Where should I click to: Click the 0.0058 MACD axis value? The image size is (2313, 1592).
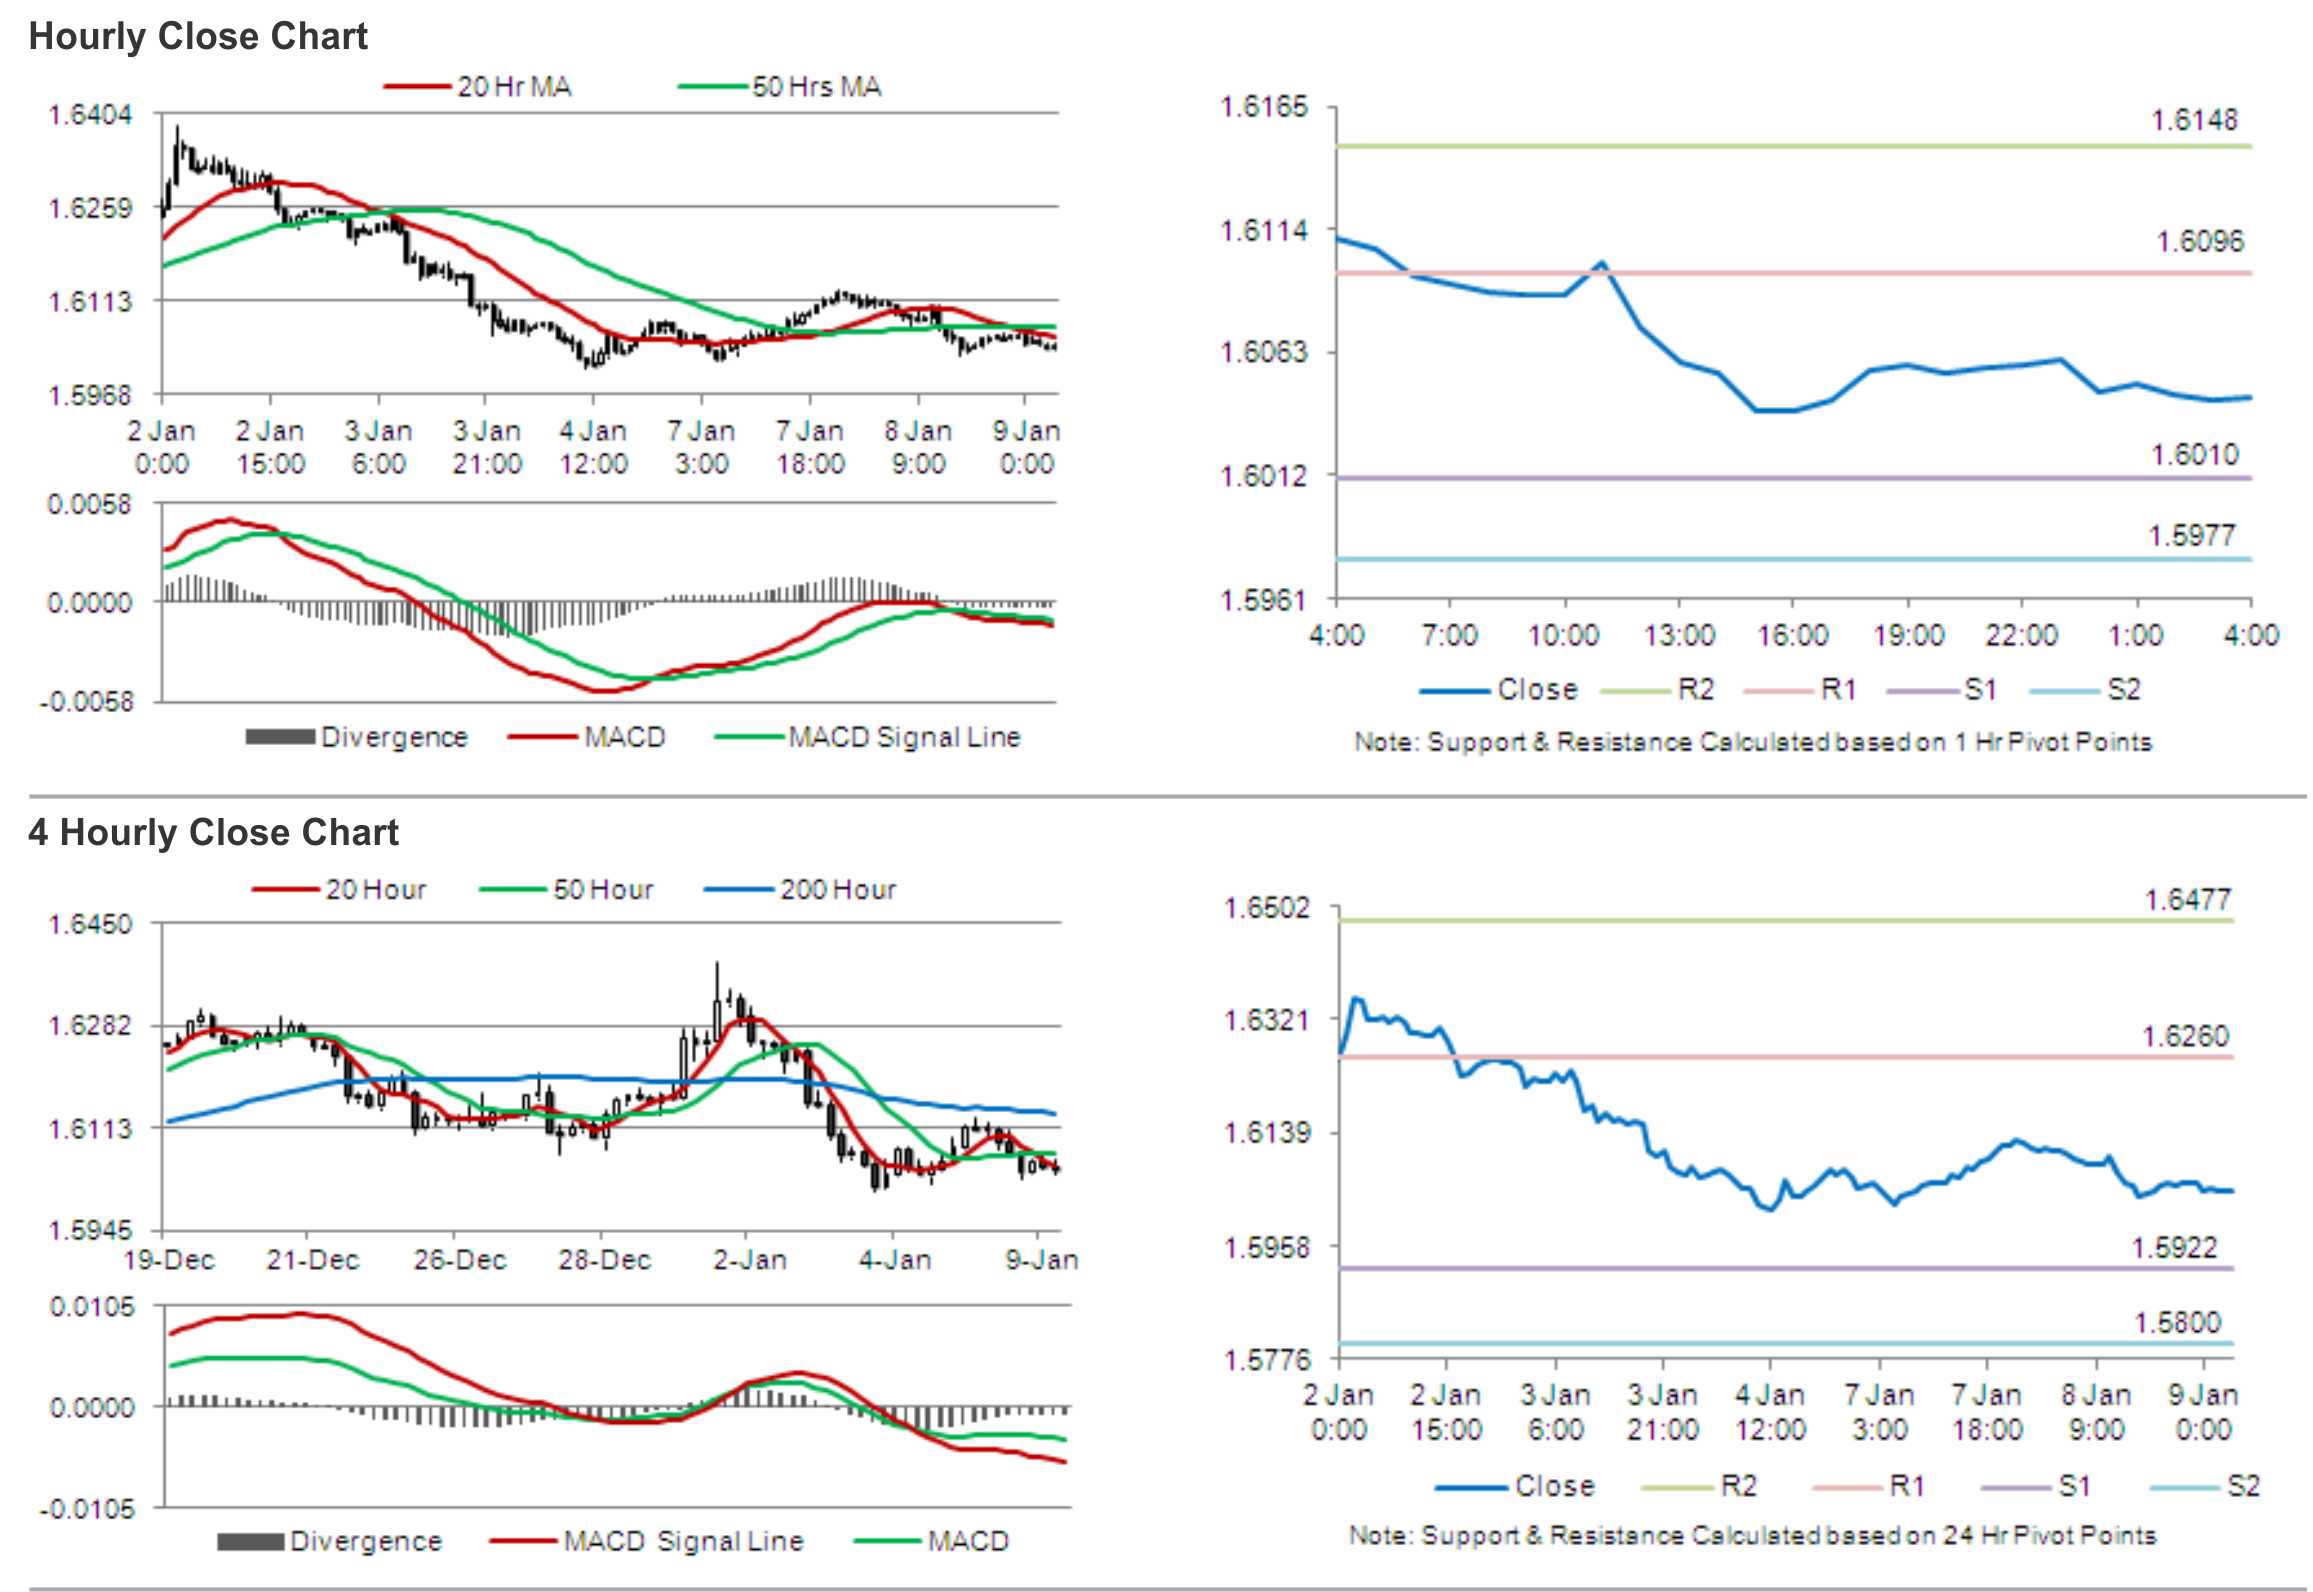(89, 504)
